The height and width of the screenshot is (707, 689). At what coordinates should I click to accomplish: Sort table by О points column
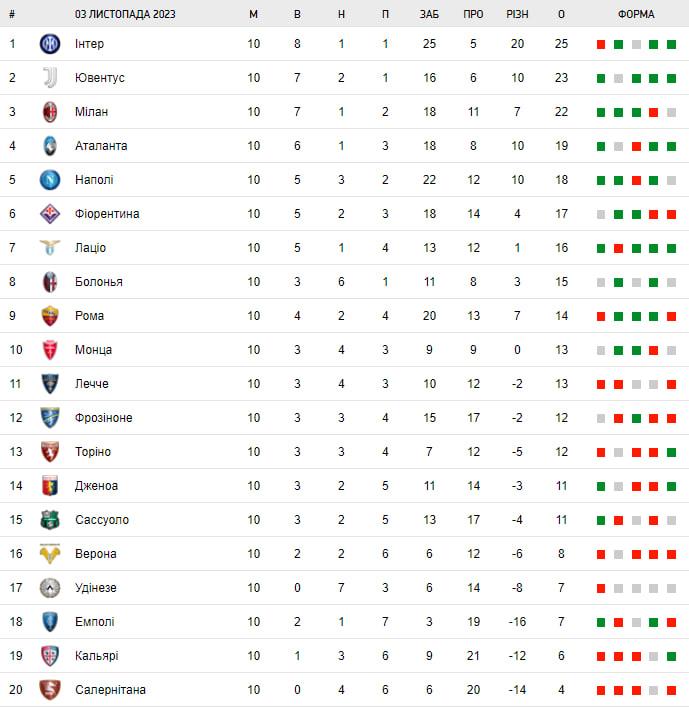[x=561, y=14]
